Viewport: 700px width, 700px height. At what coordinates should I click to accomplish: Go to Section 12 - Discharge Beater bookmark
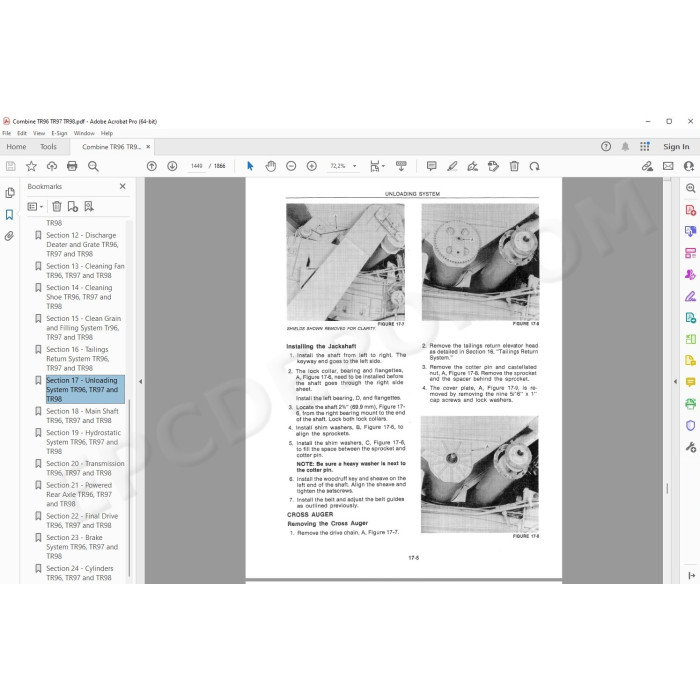82,245
